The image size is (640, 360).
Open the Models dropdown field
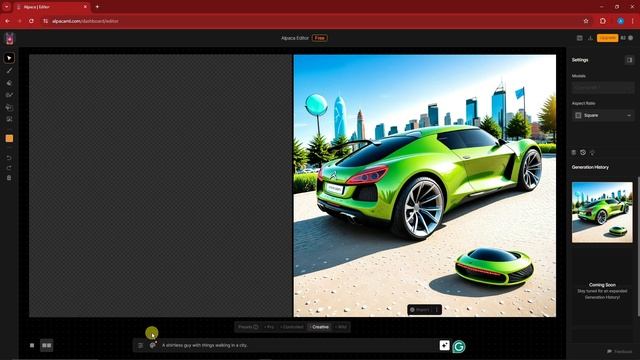coord(602,87)
